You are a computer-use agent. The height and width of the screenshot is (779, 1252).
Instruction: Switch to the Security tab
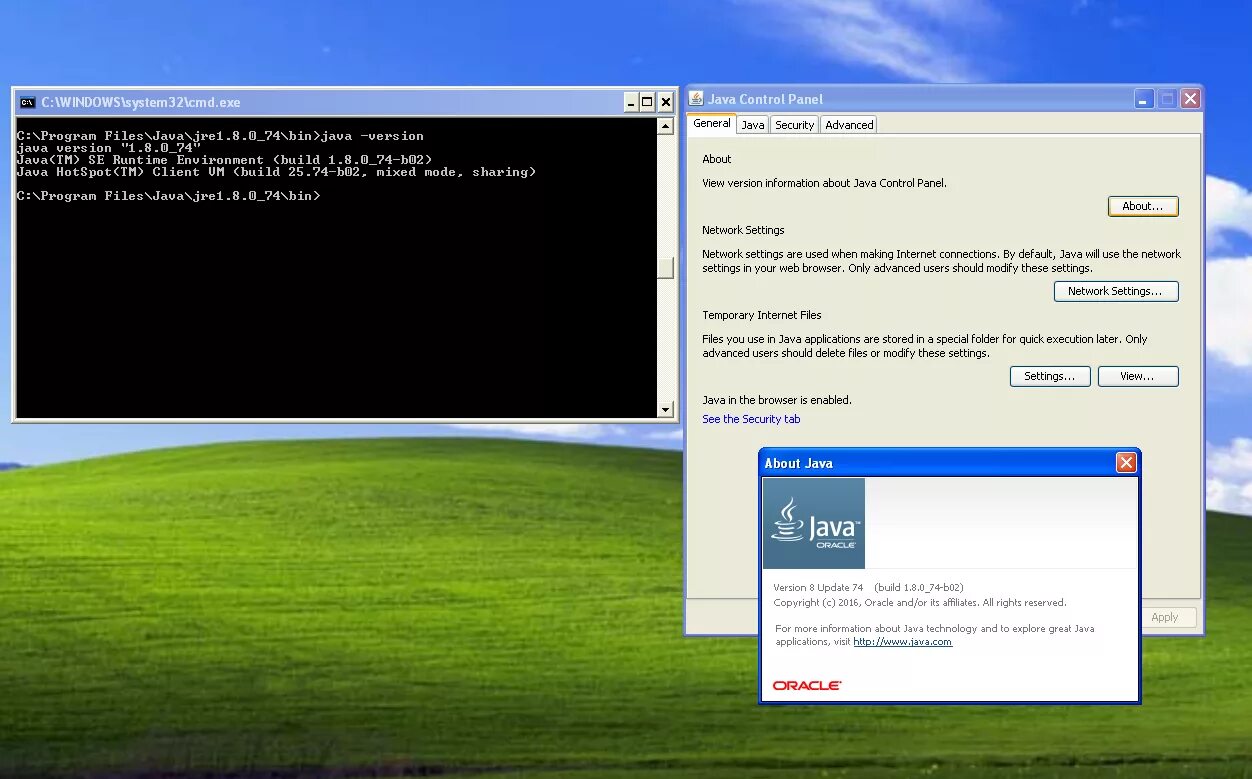pyautogui.click(x=794, y=125)
